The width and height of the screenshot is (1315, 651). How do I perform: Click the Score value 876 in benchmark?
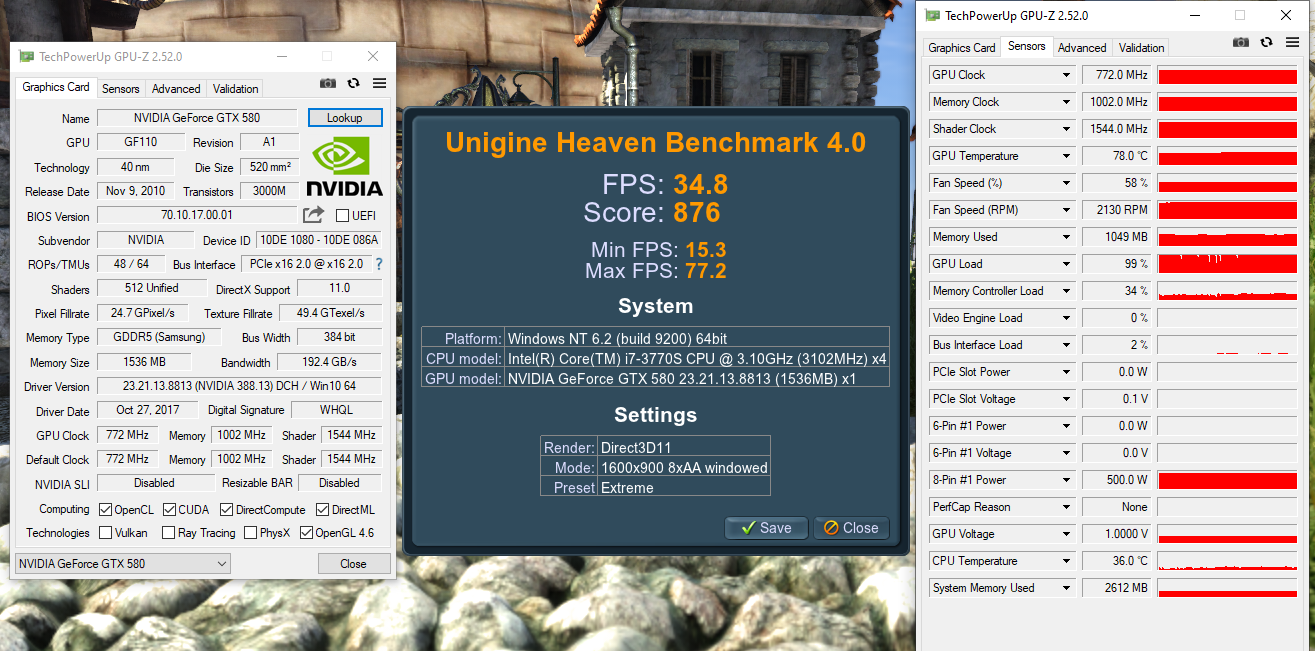(x=697, y=212)
